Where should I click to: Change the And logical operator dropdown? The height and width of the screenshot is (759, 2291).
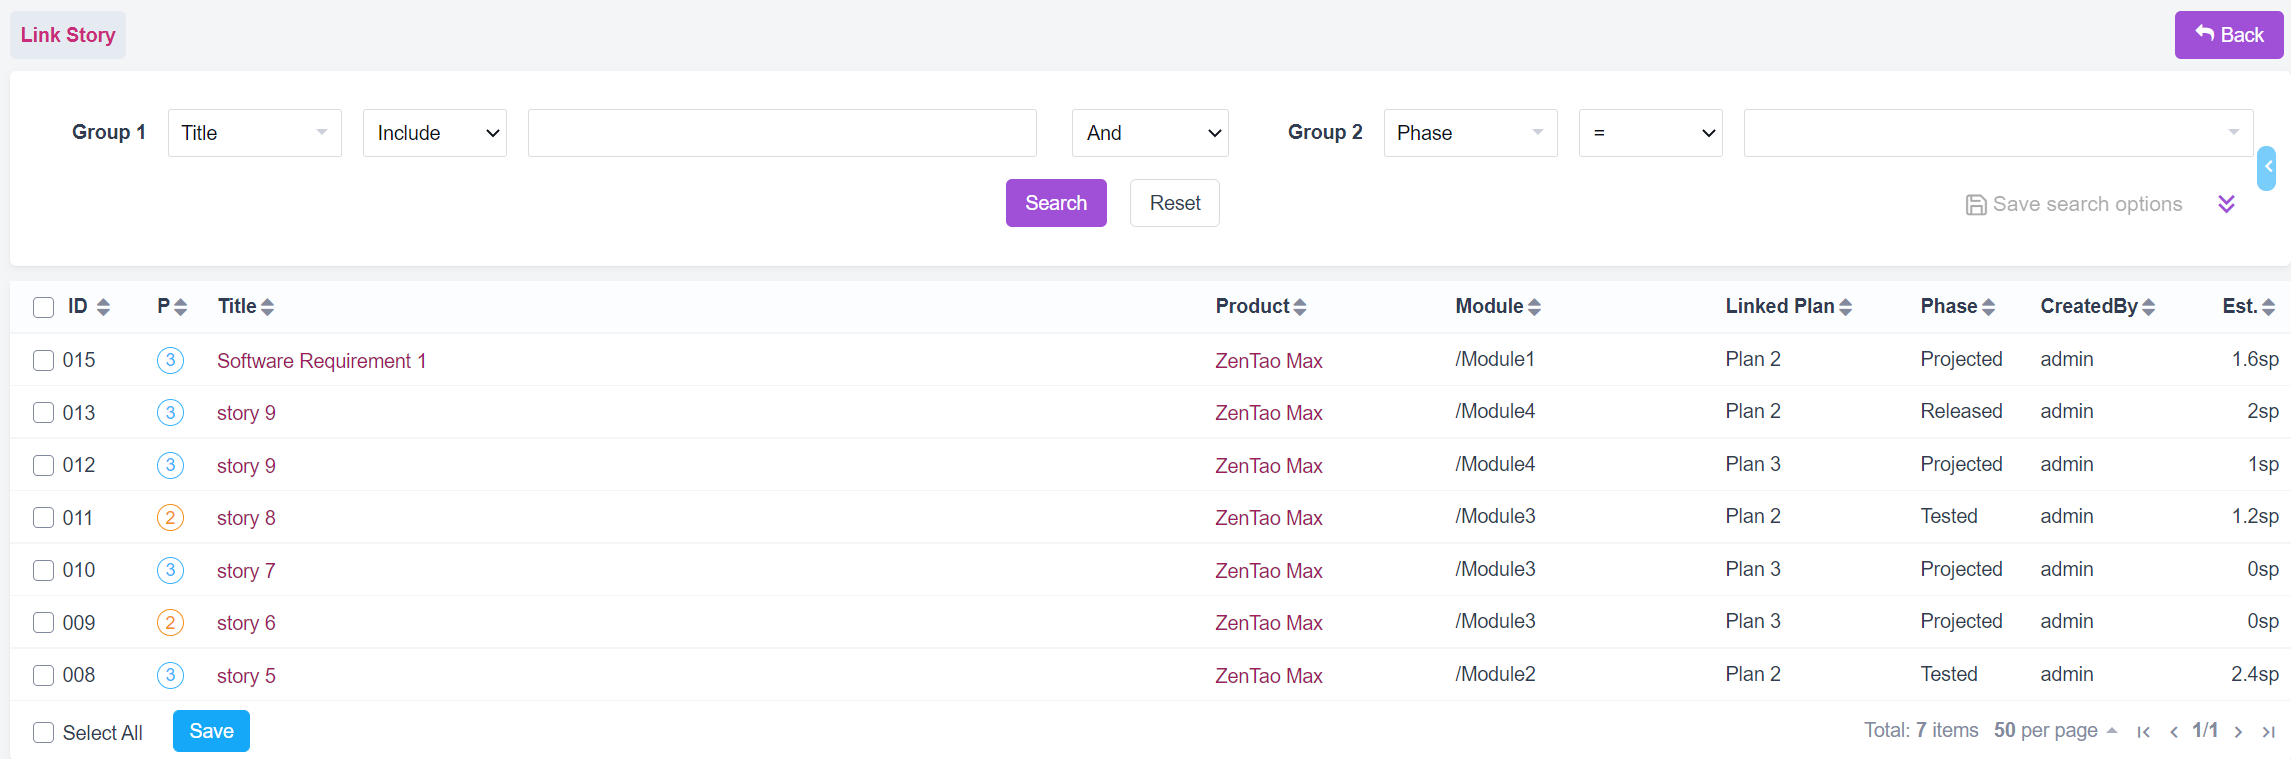pos(1150,133)
